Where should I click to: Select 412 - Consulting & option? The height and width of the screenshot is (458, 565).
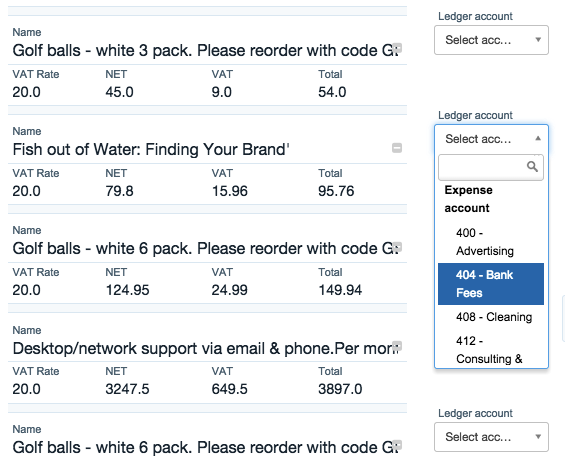coord(491,350)
